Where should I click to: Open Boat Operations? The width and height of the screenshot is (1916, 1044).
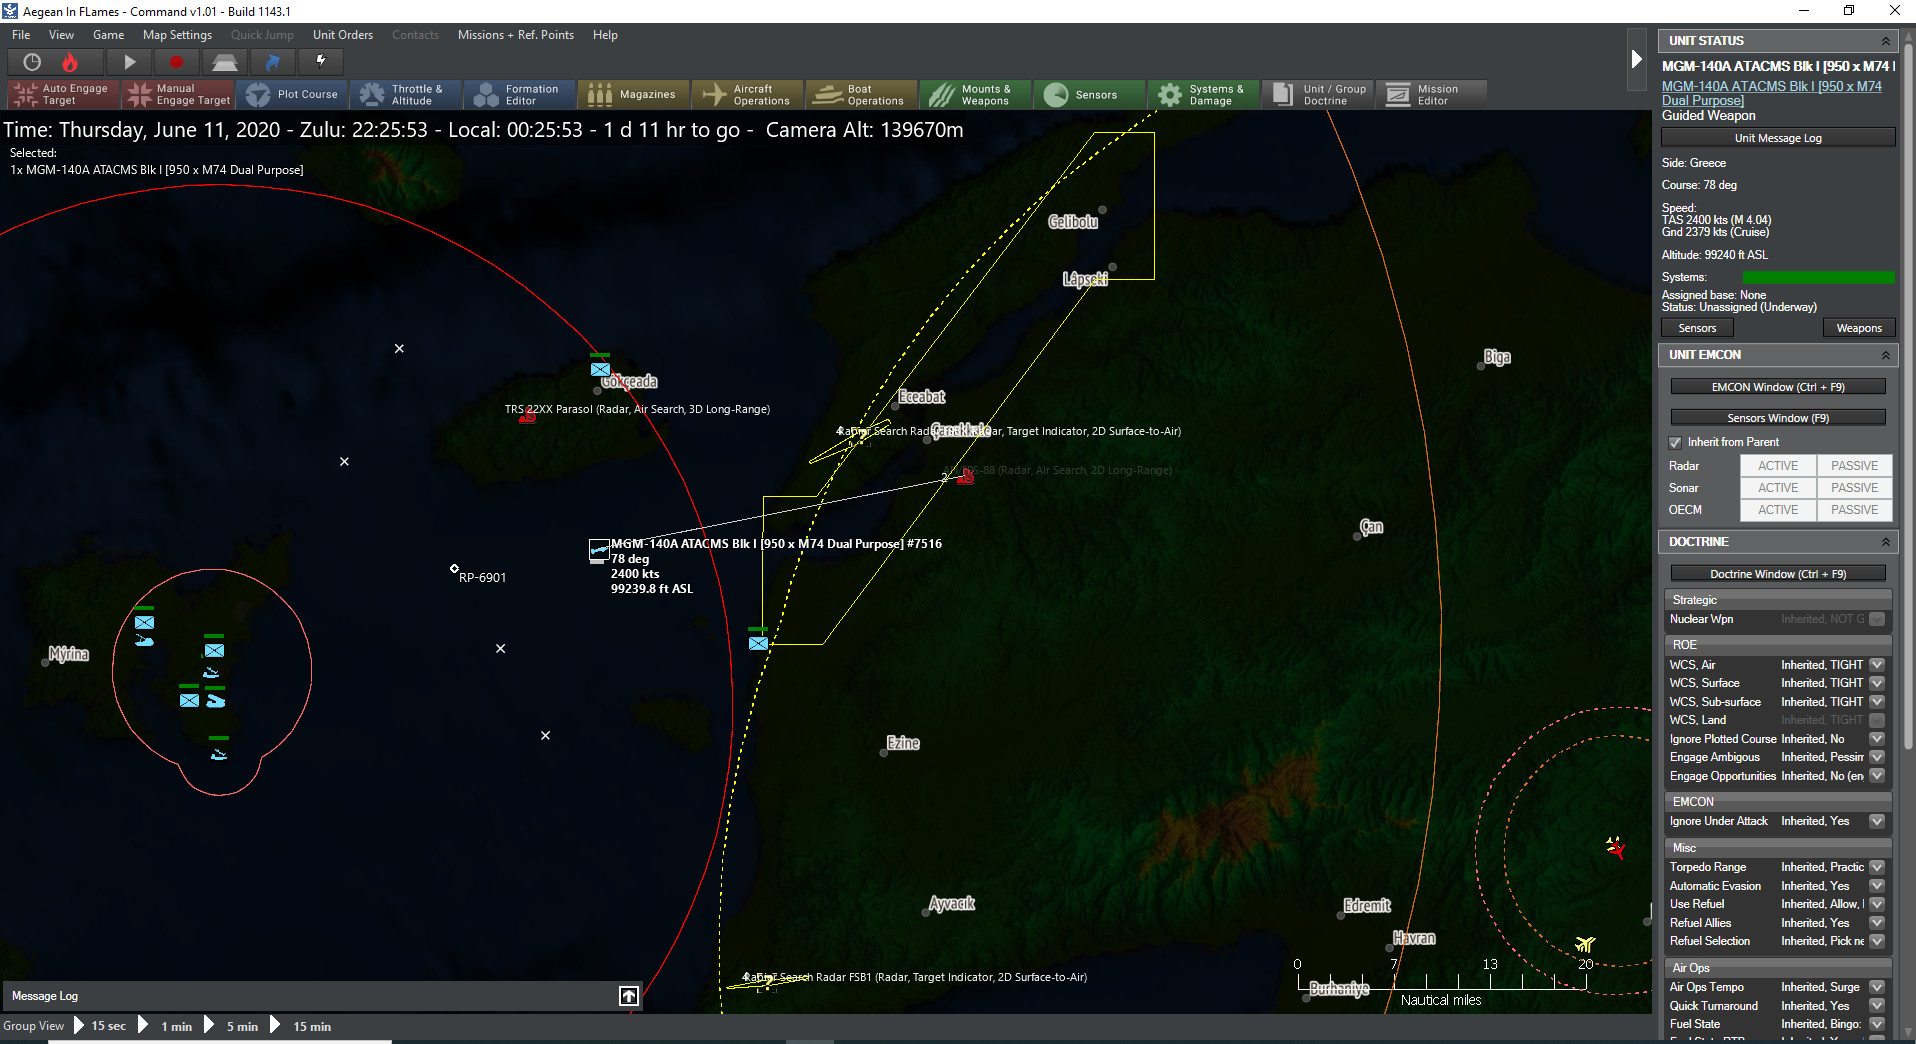pos(861,94)
